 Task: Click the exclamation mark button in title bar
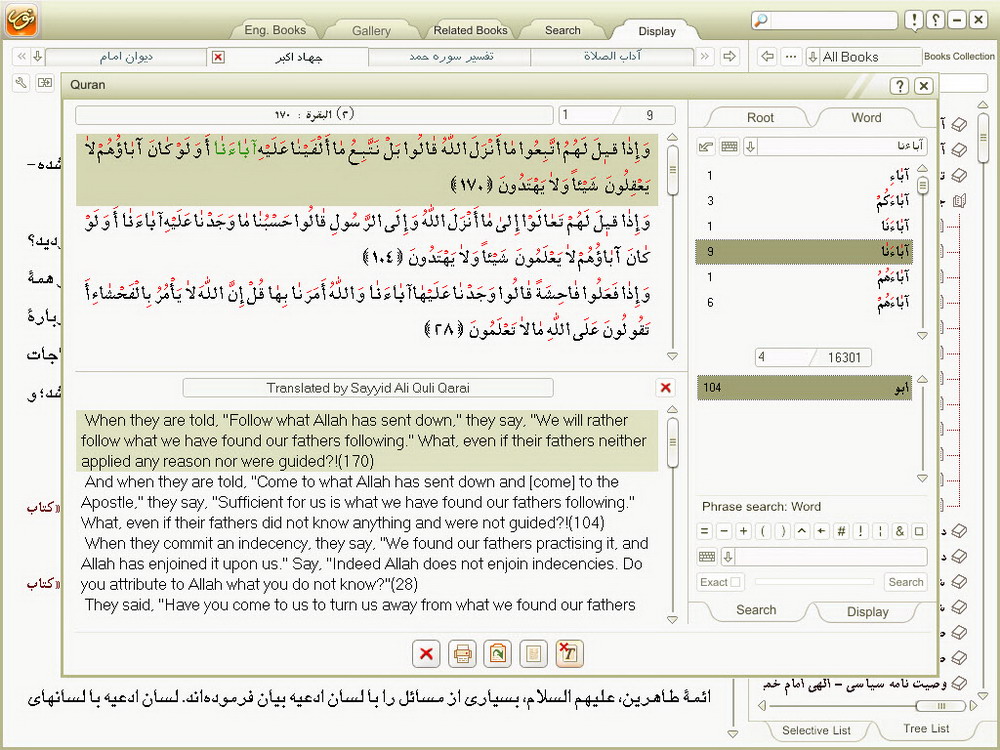[x=914, y=20]
